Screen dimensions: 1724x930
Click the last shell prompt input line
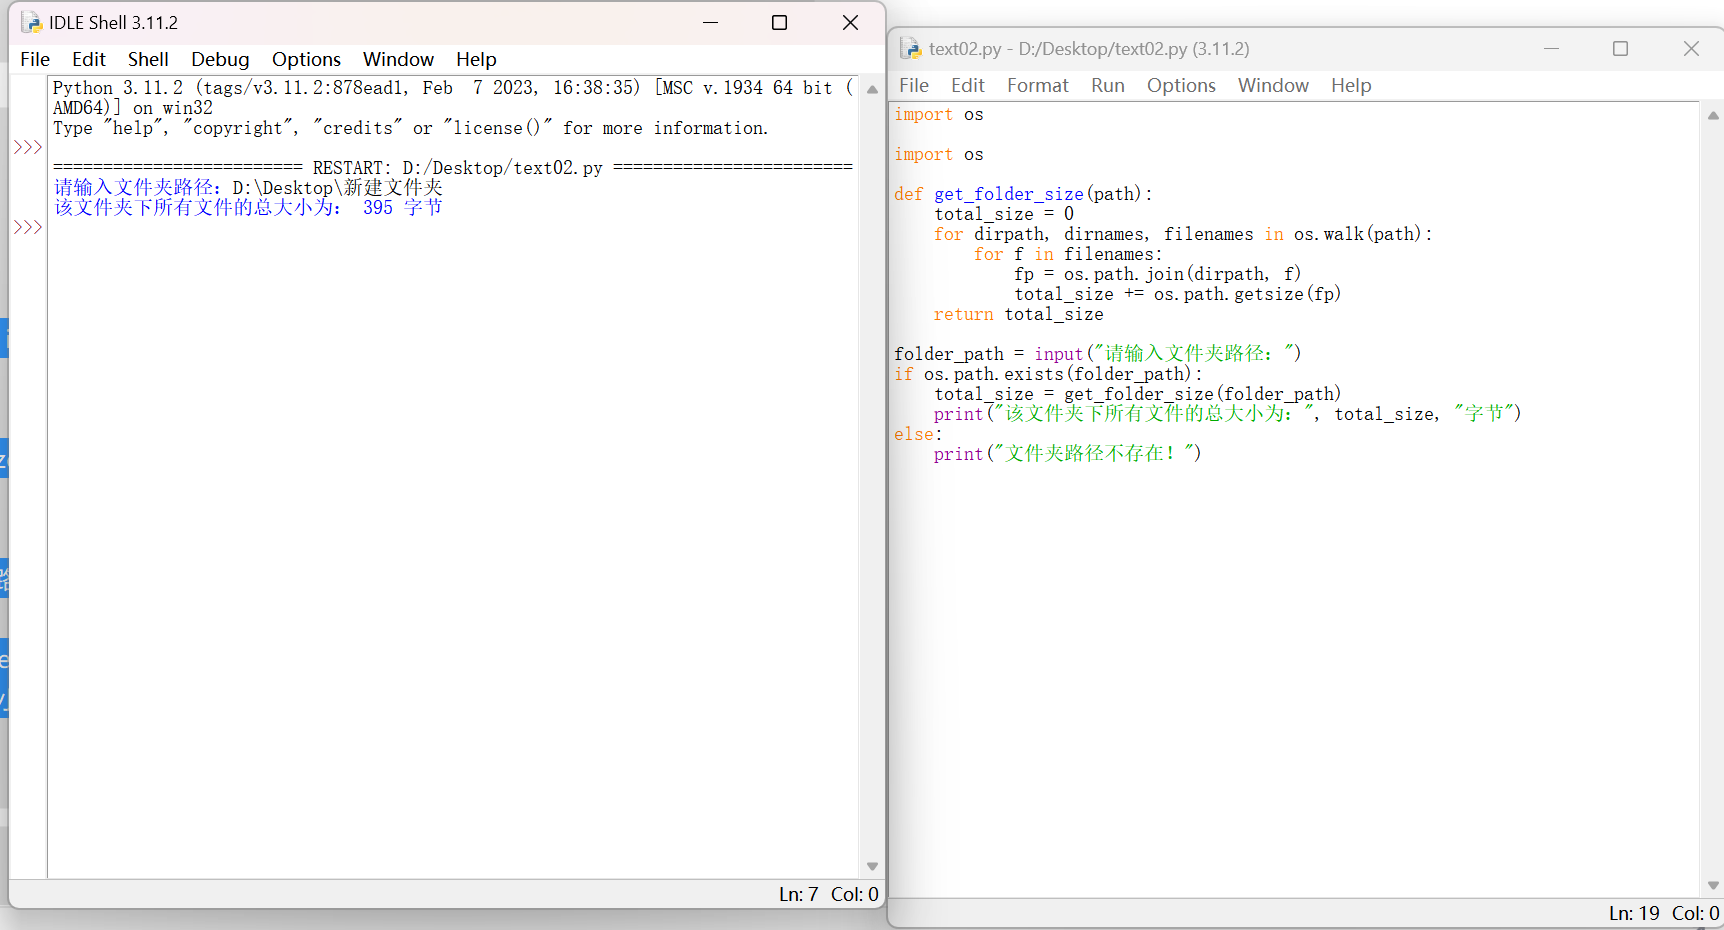coord(300,228)
